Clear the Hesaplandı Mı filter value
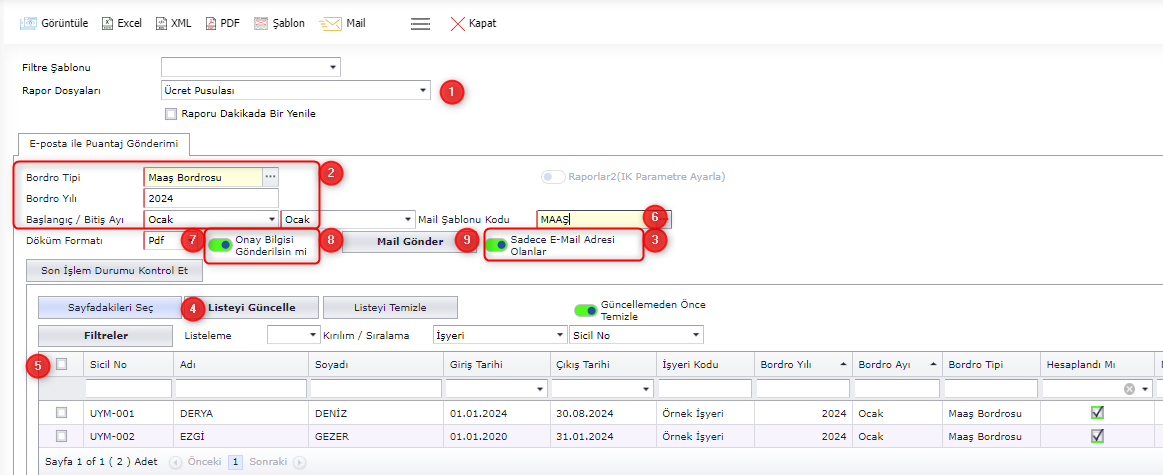The width and height of the screenshot is (1163, 475). pos(1129,389)
